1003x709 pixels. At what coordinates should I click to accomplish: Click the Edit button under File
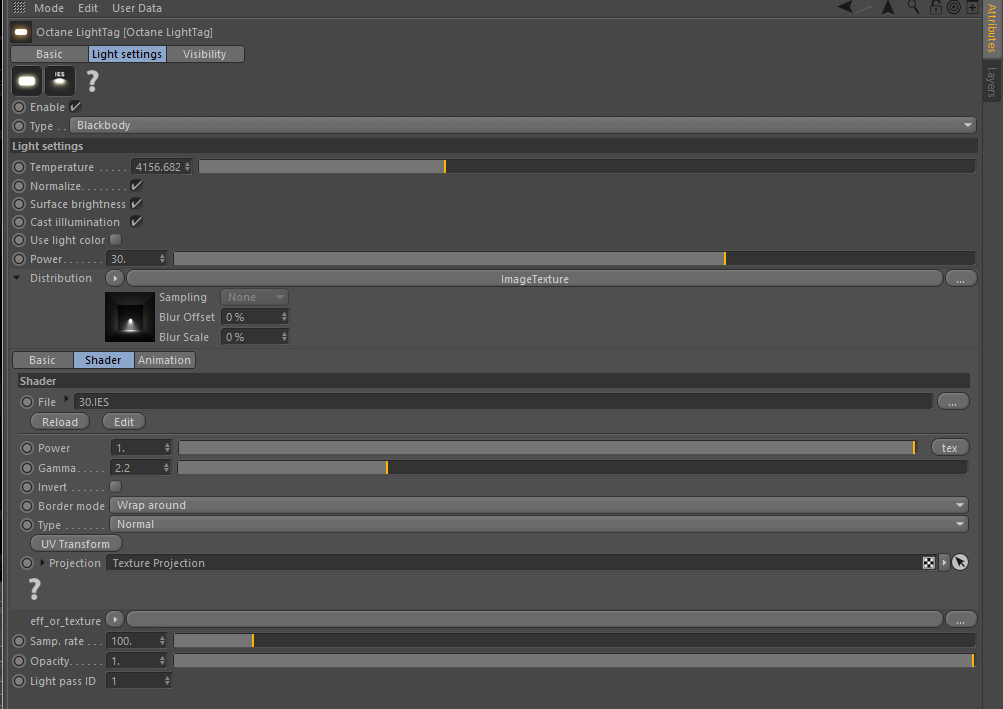click(124, 422)
